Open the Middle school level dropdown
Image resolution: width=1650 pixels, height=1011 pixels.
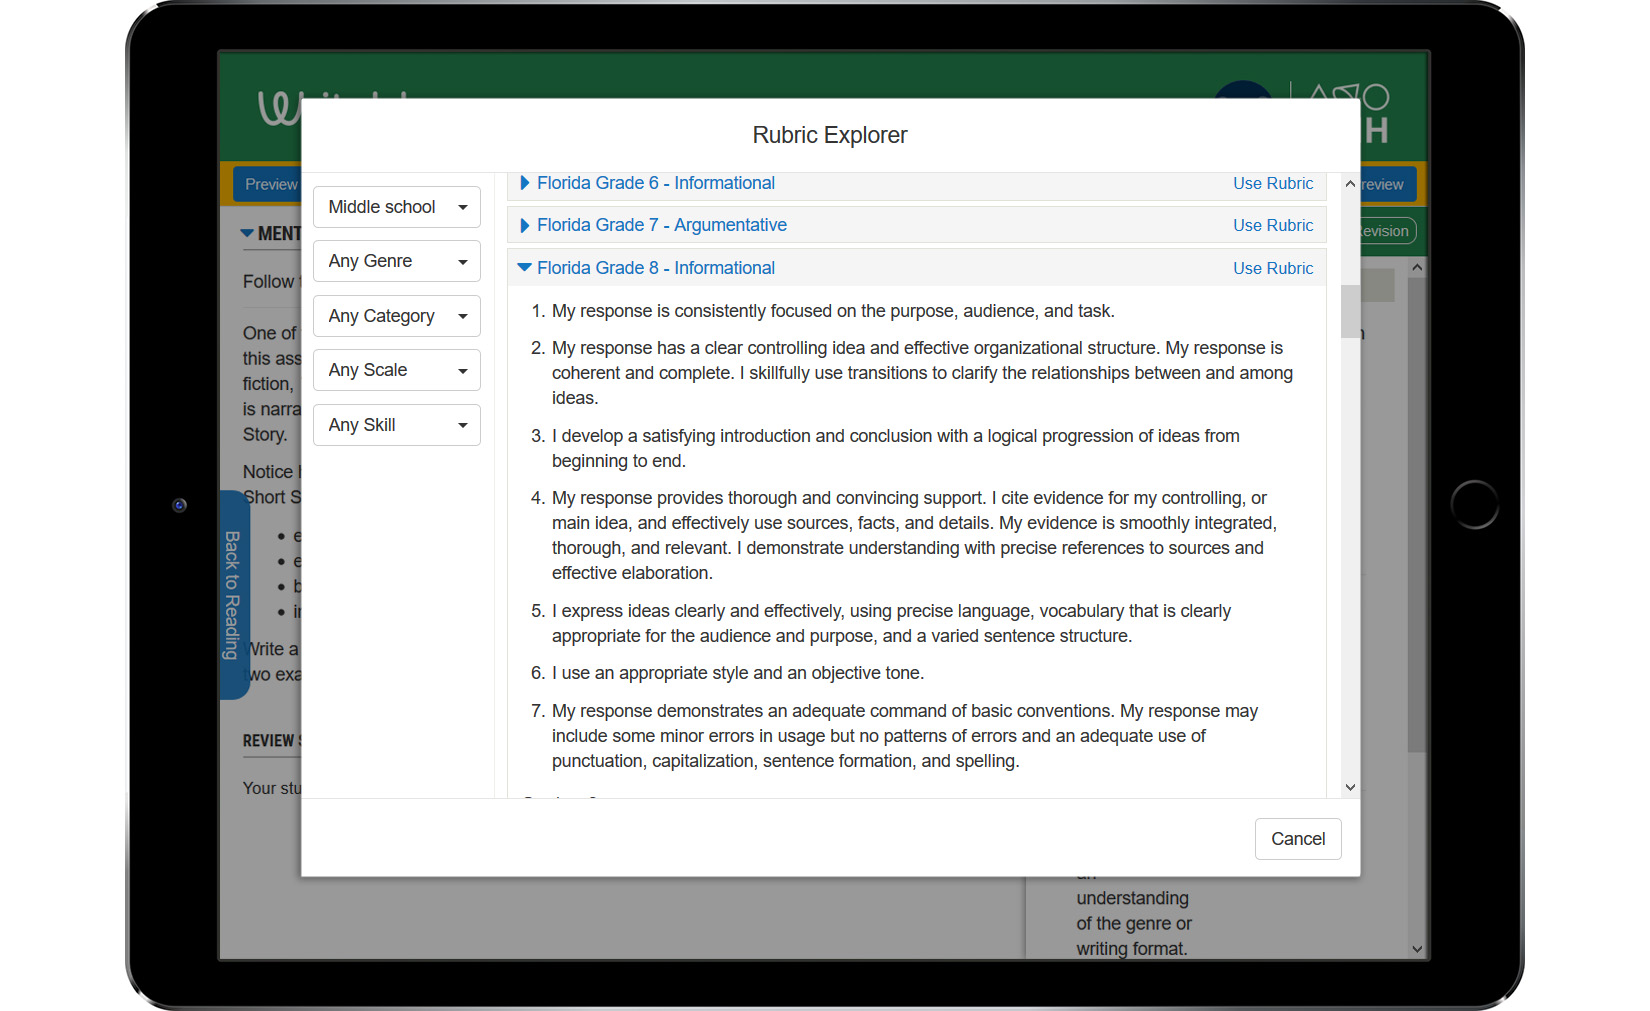396,207
